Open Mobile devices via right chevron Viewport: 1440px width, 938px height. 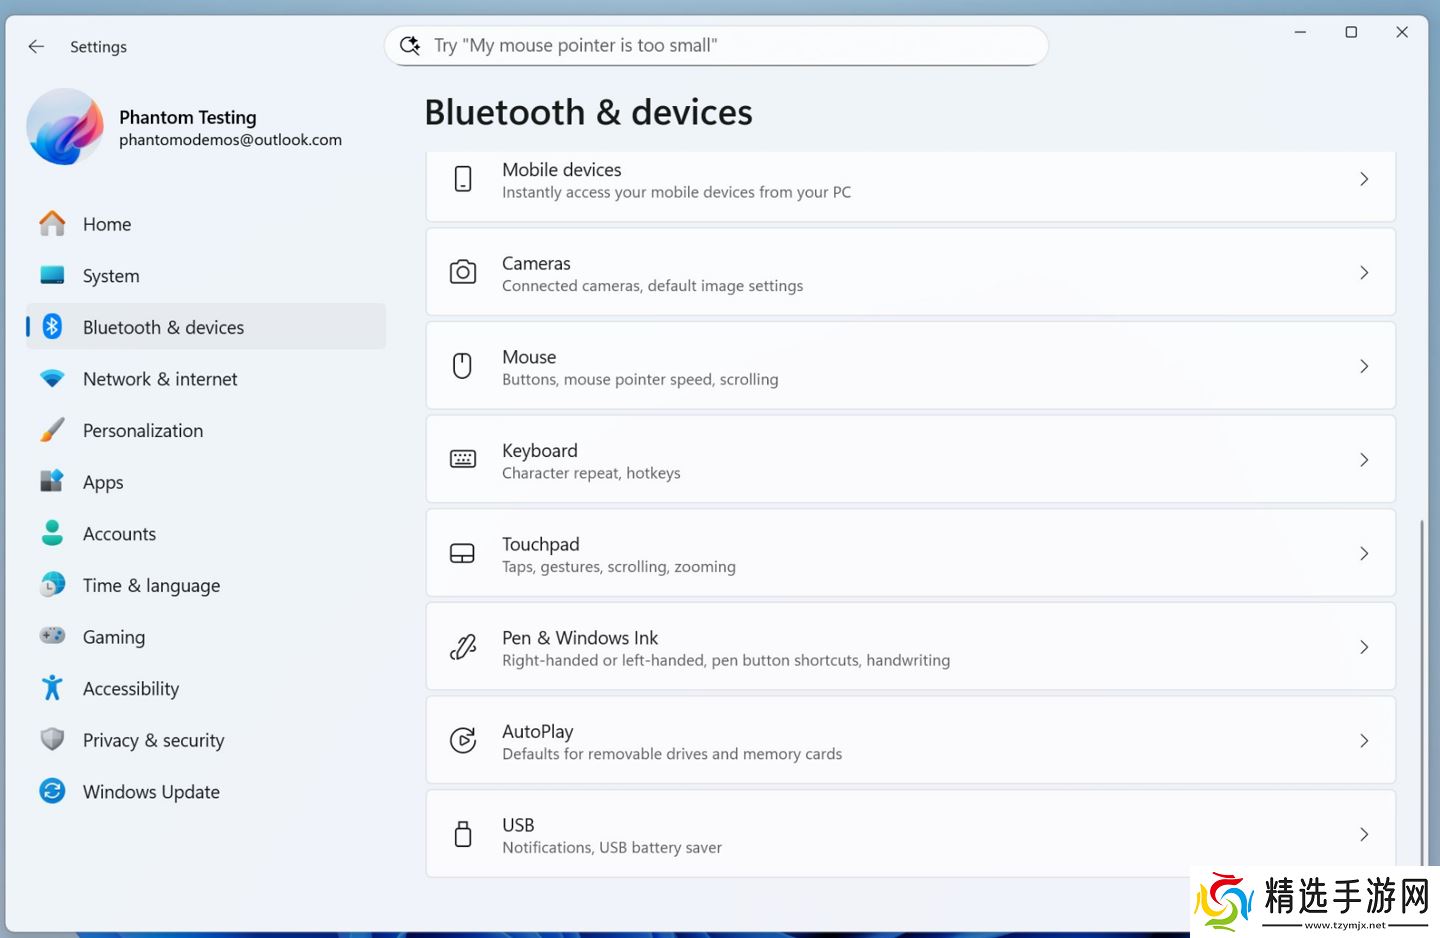click(1364, 179)
